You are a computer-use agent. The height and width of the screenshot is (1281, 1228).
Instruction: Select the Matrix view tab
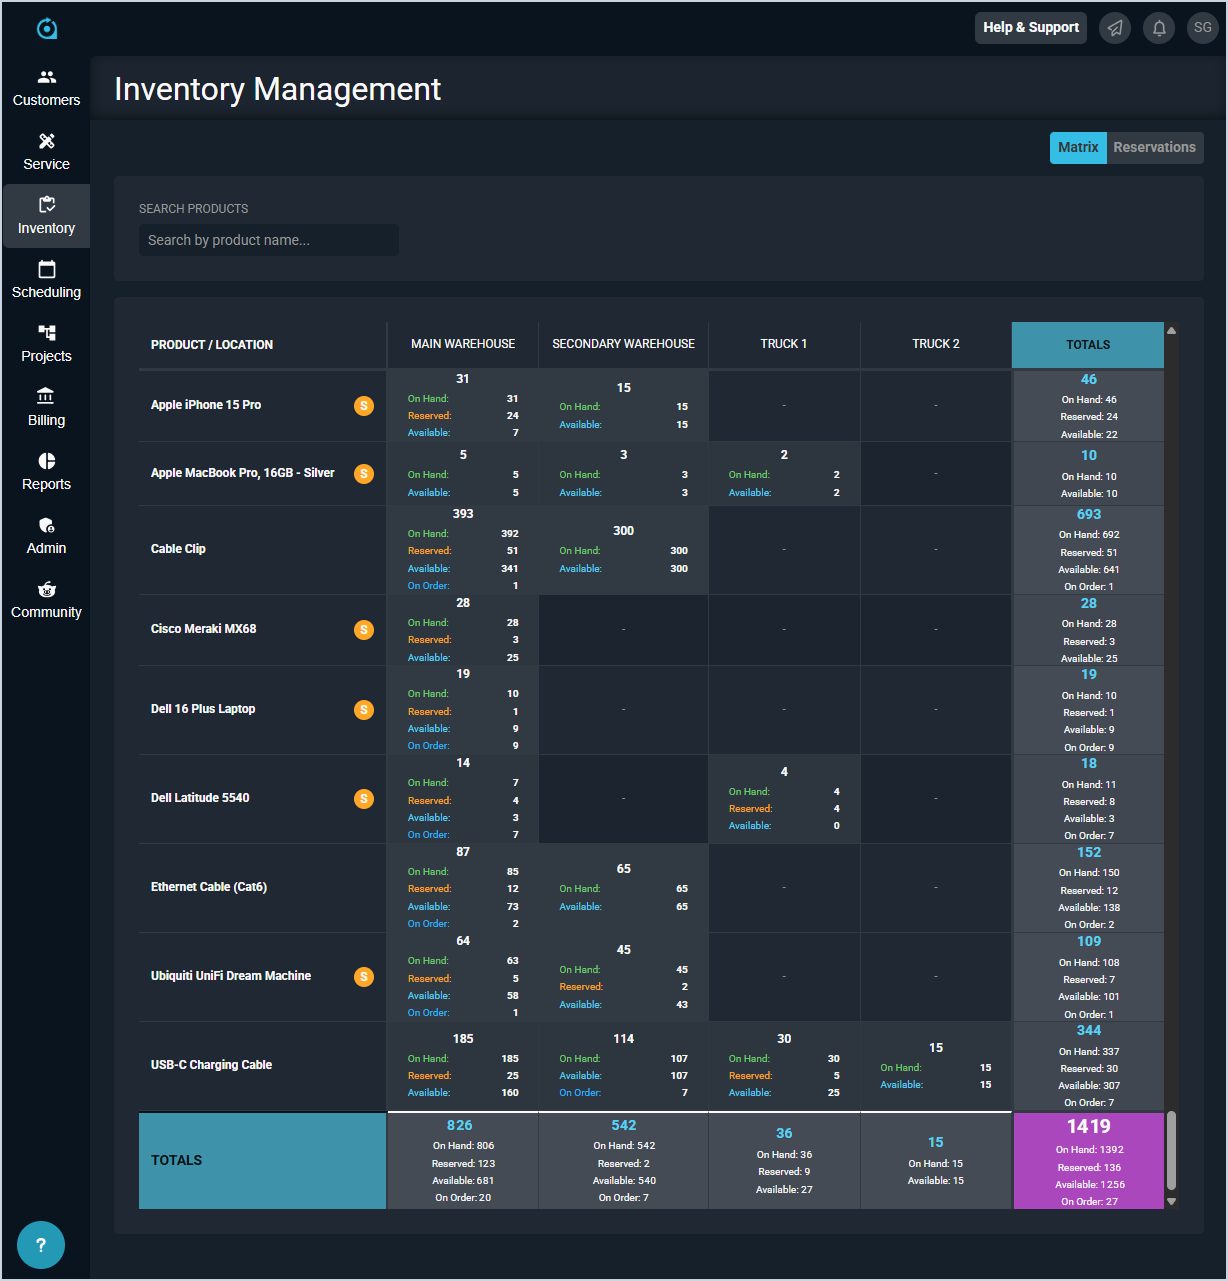1078,148
